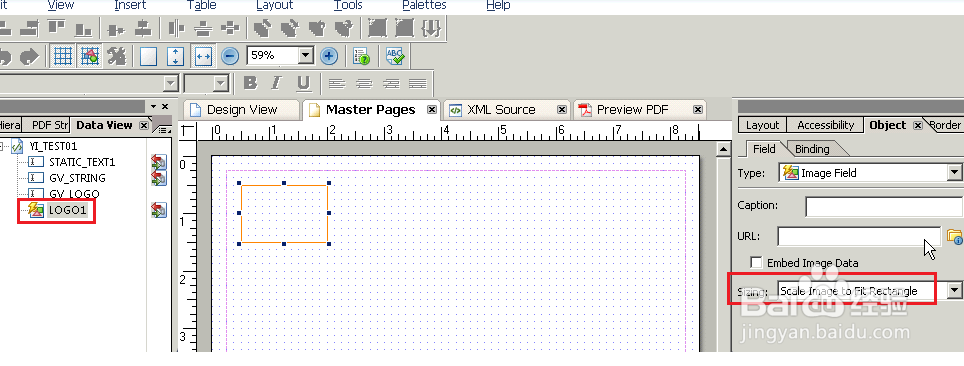
Task: Toggle the Snap to Grid icon
Action: (90, 56)
